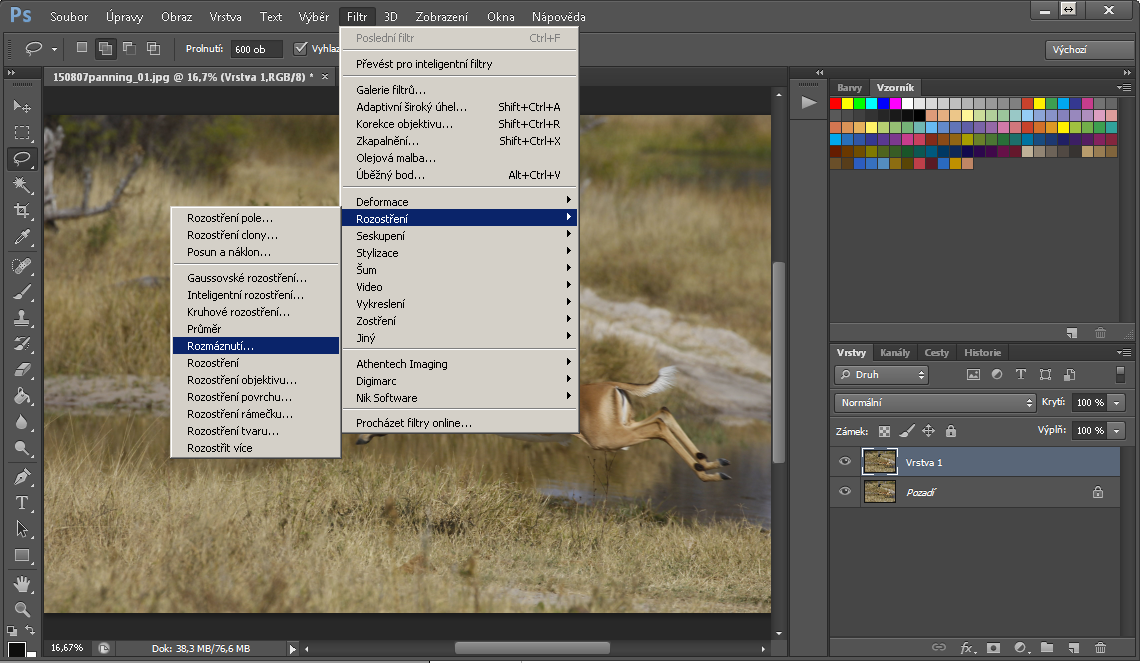The image size is (1140, 663).
Task: Select the Pen tool
Action: point(22,476)
